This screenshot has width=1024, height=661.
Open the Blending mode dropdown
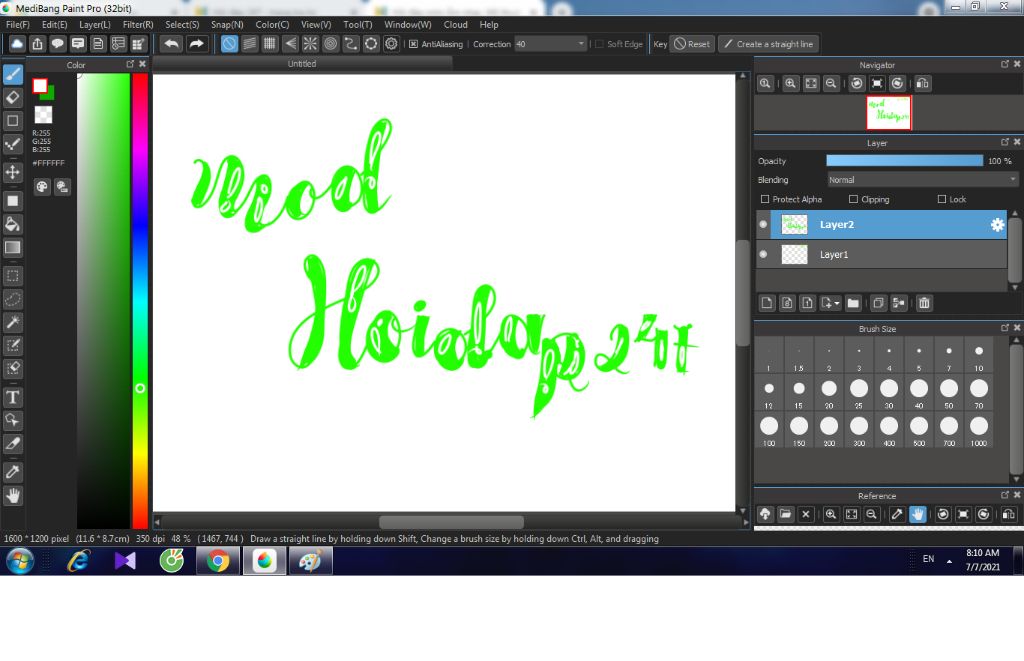(x=922, y=180)
